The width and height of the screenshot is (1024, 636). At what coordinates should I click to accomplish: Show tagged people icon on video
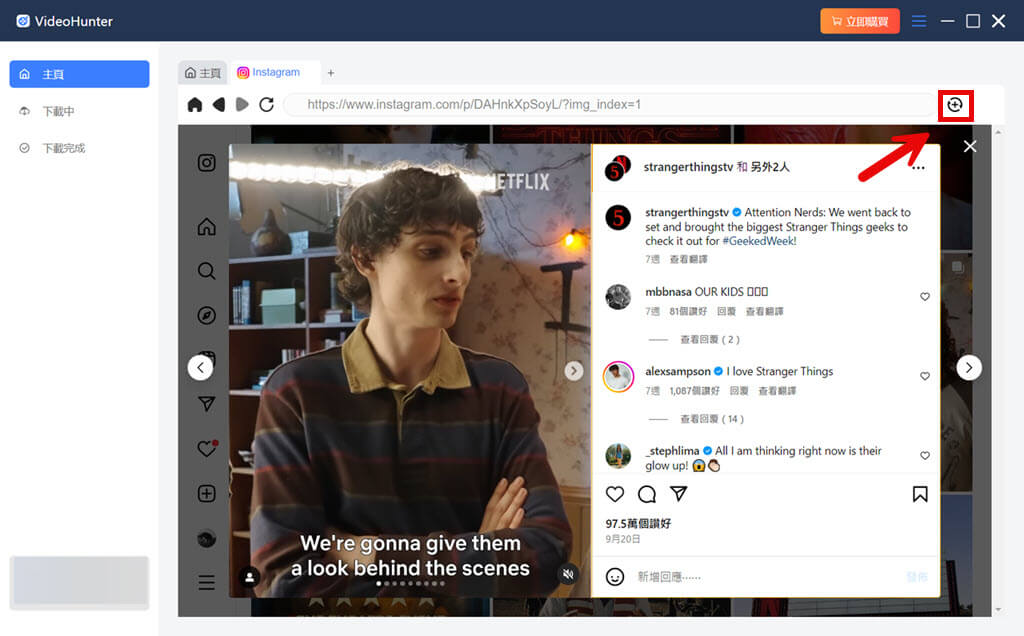(x=249, y=577)
